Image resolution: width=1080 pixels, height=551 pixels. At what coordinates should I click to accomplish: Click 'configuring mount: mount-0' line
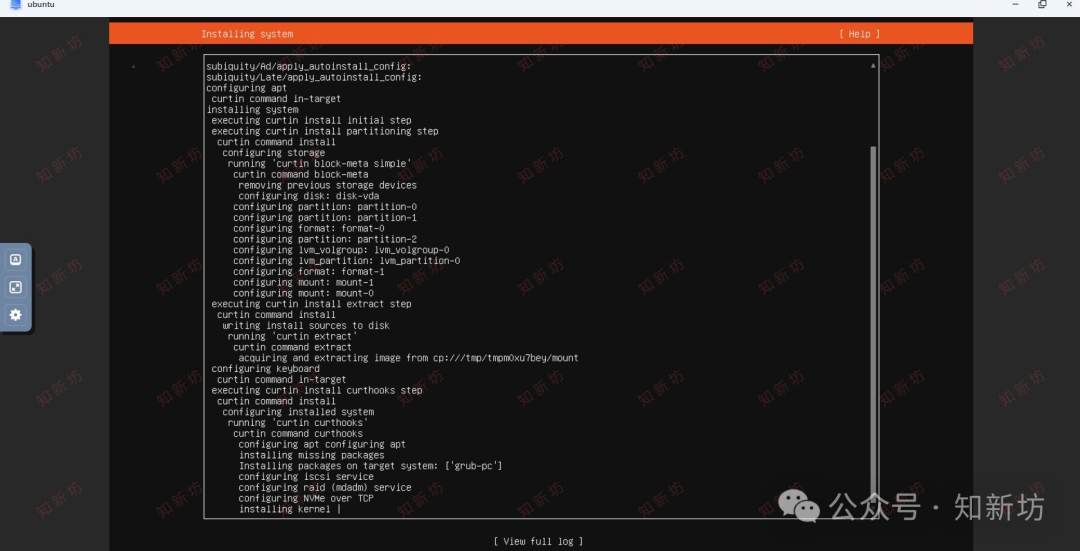pyautogui.click(x=303, y=293)
